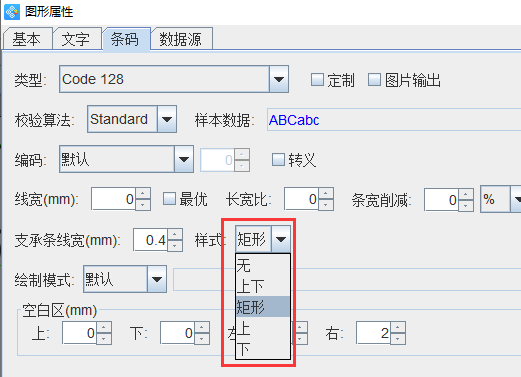
Task: Decrease 线宽(mm) with the down arrow
Action: (143, 205)
